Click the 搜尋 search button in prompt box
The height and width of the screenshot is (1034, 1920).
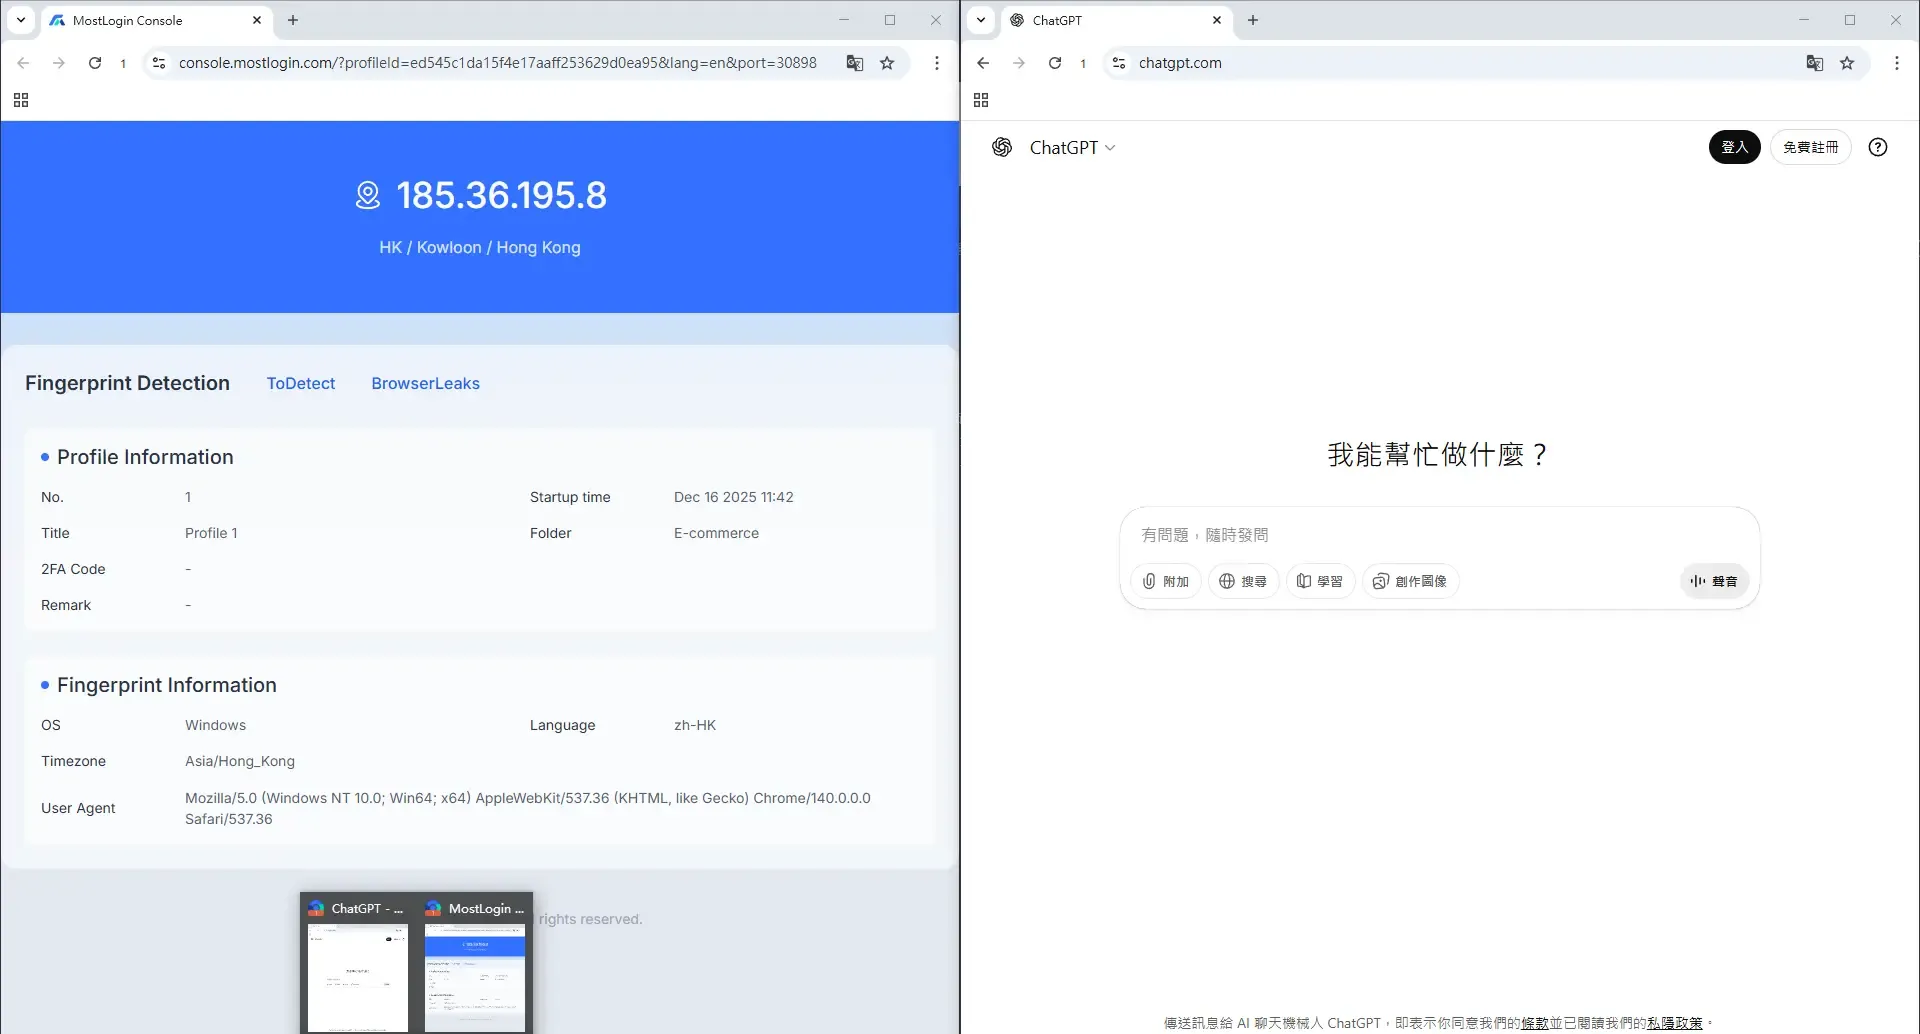1243,581
